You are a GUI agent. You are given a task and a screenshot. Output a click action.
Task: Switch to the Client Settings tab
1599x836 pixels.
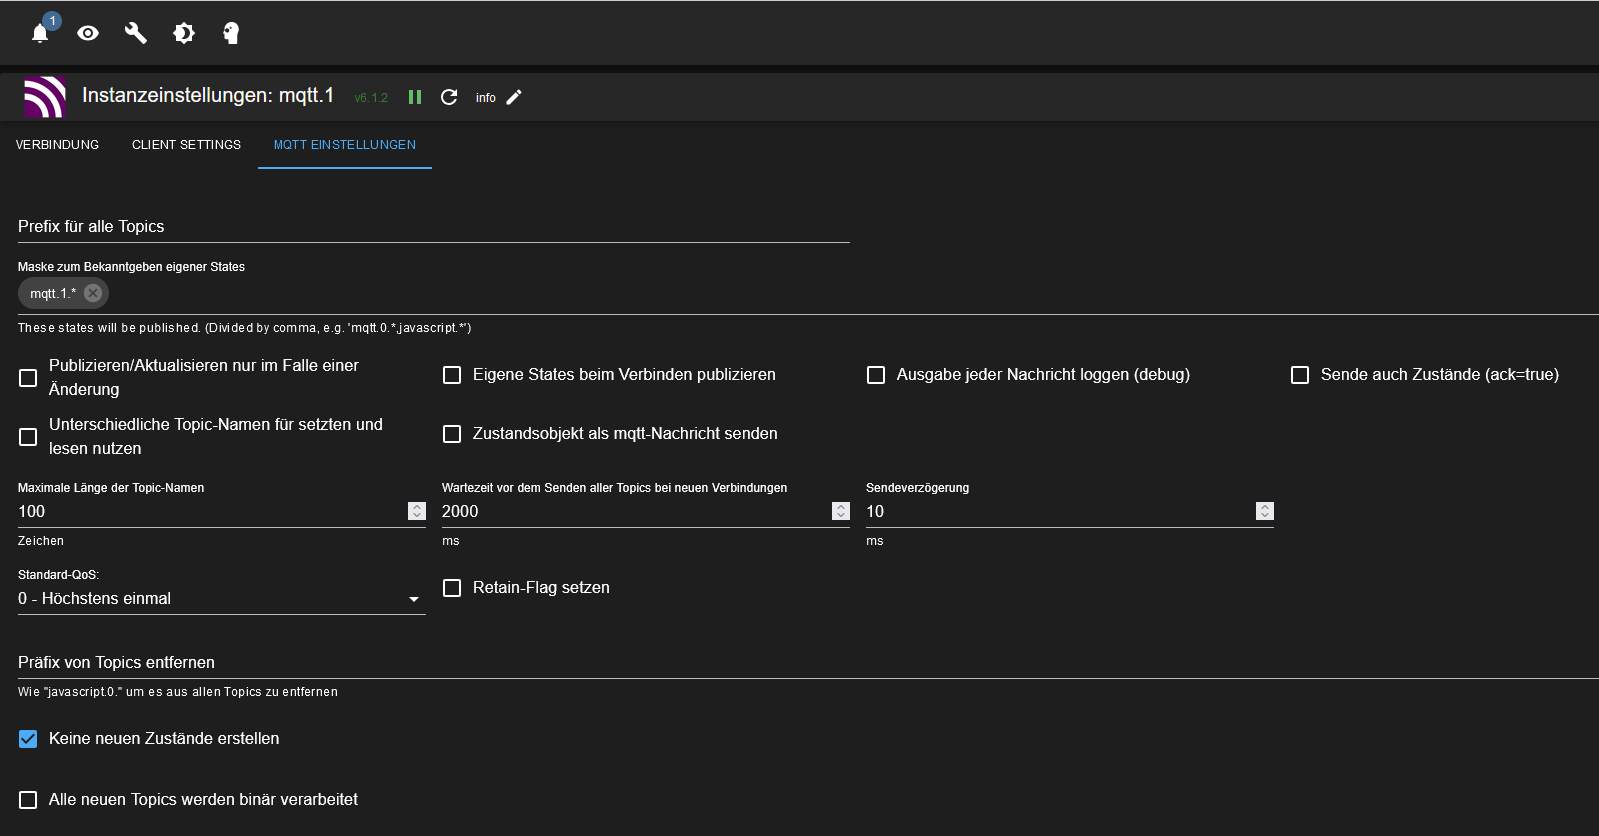pos(186,145)
